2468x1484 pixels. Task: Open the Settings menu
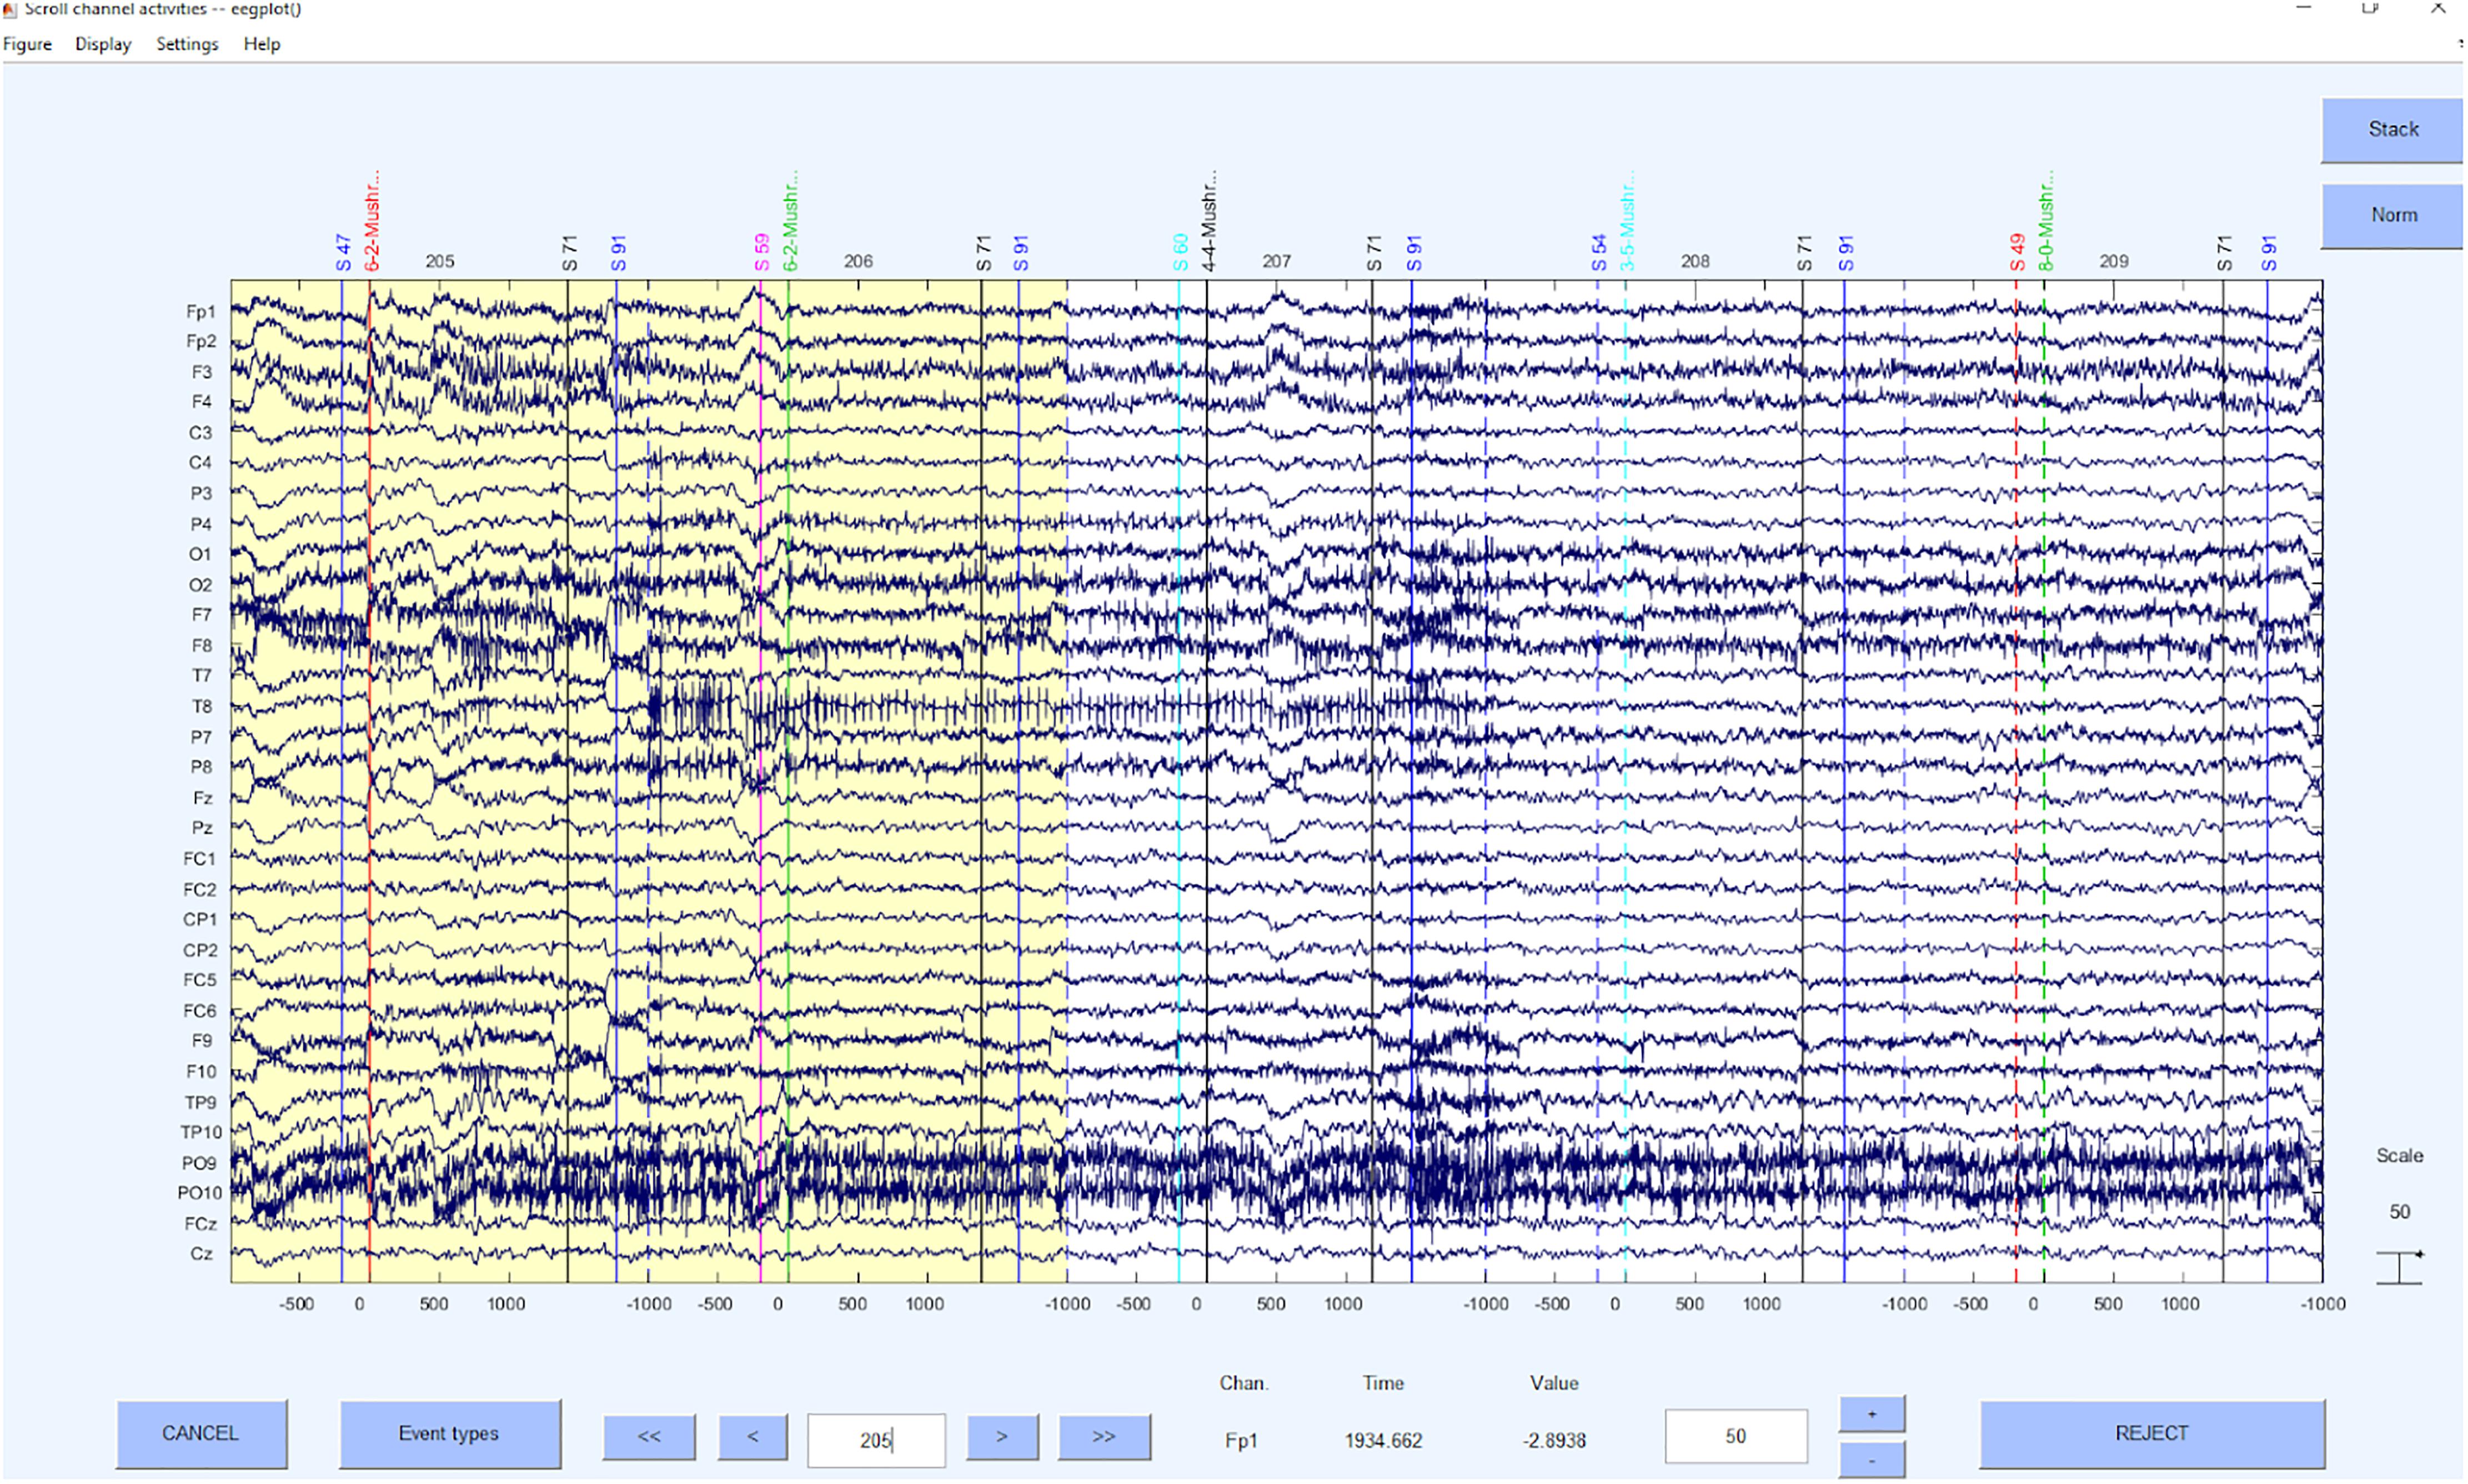pyautogui.click(x=187, y=44)
